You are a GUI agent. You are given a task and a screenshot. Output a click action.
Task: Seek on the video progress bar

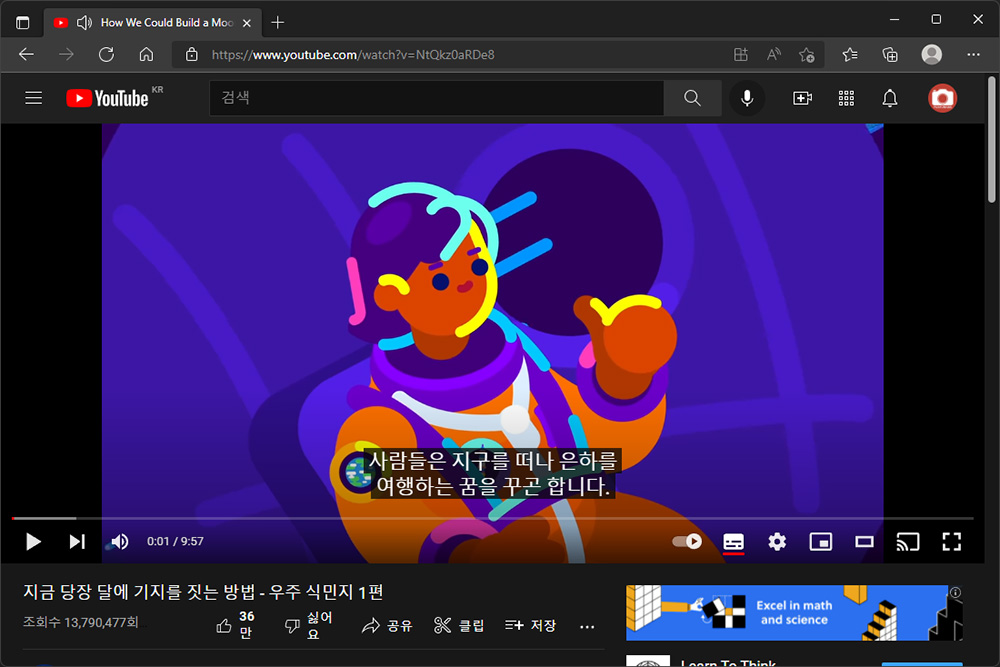[492, 518]
